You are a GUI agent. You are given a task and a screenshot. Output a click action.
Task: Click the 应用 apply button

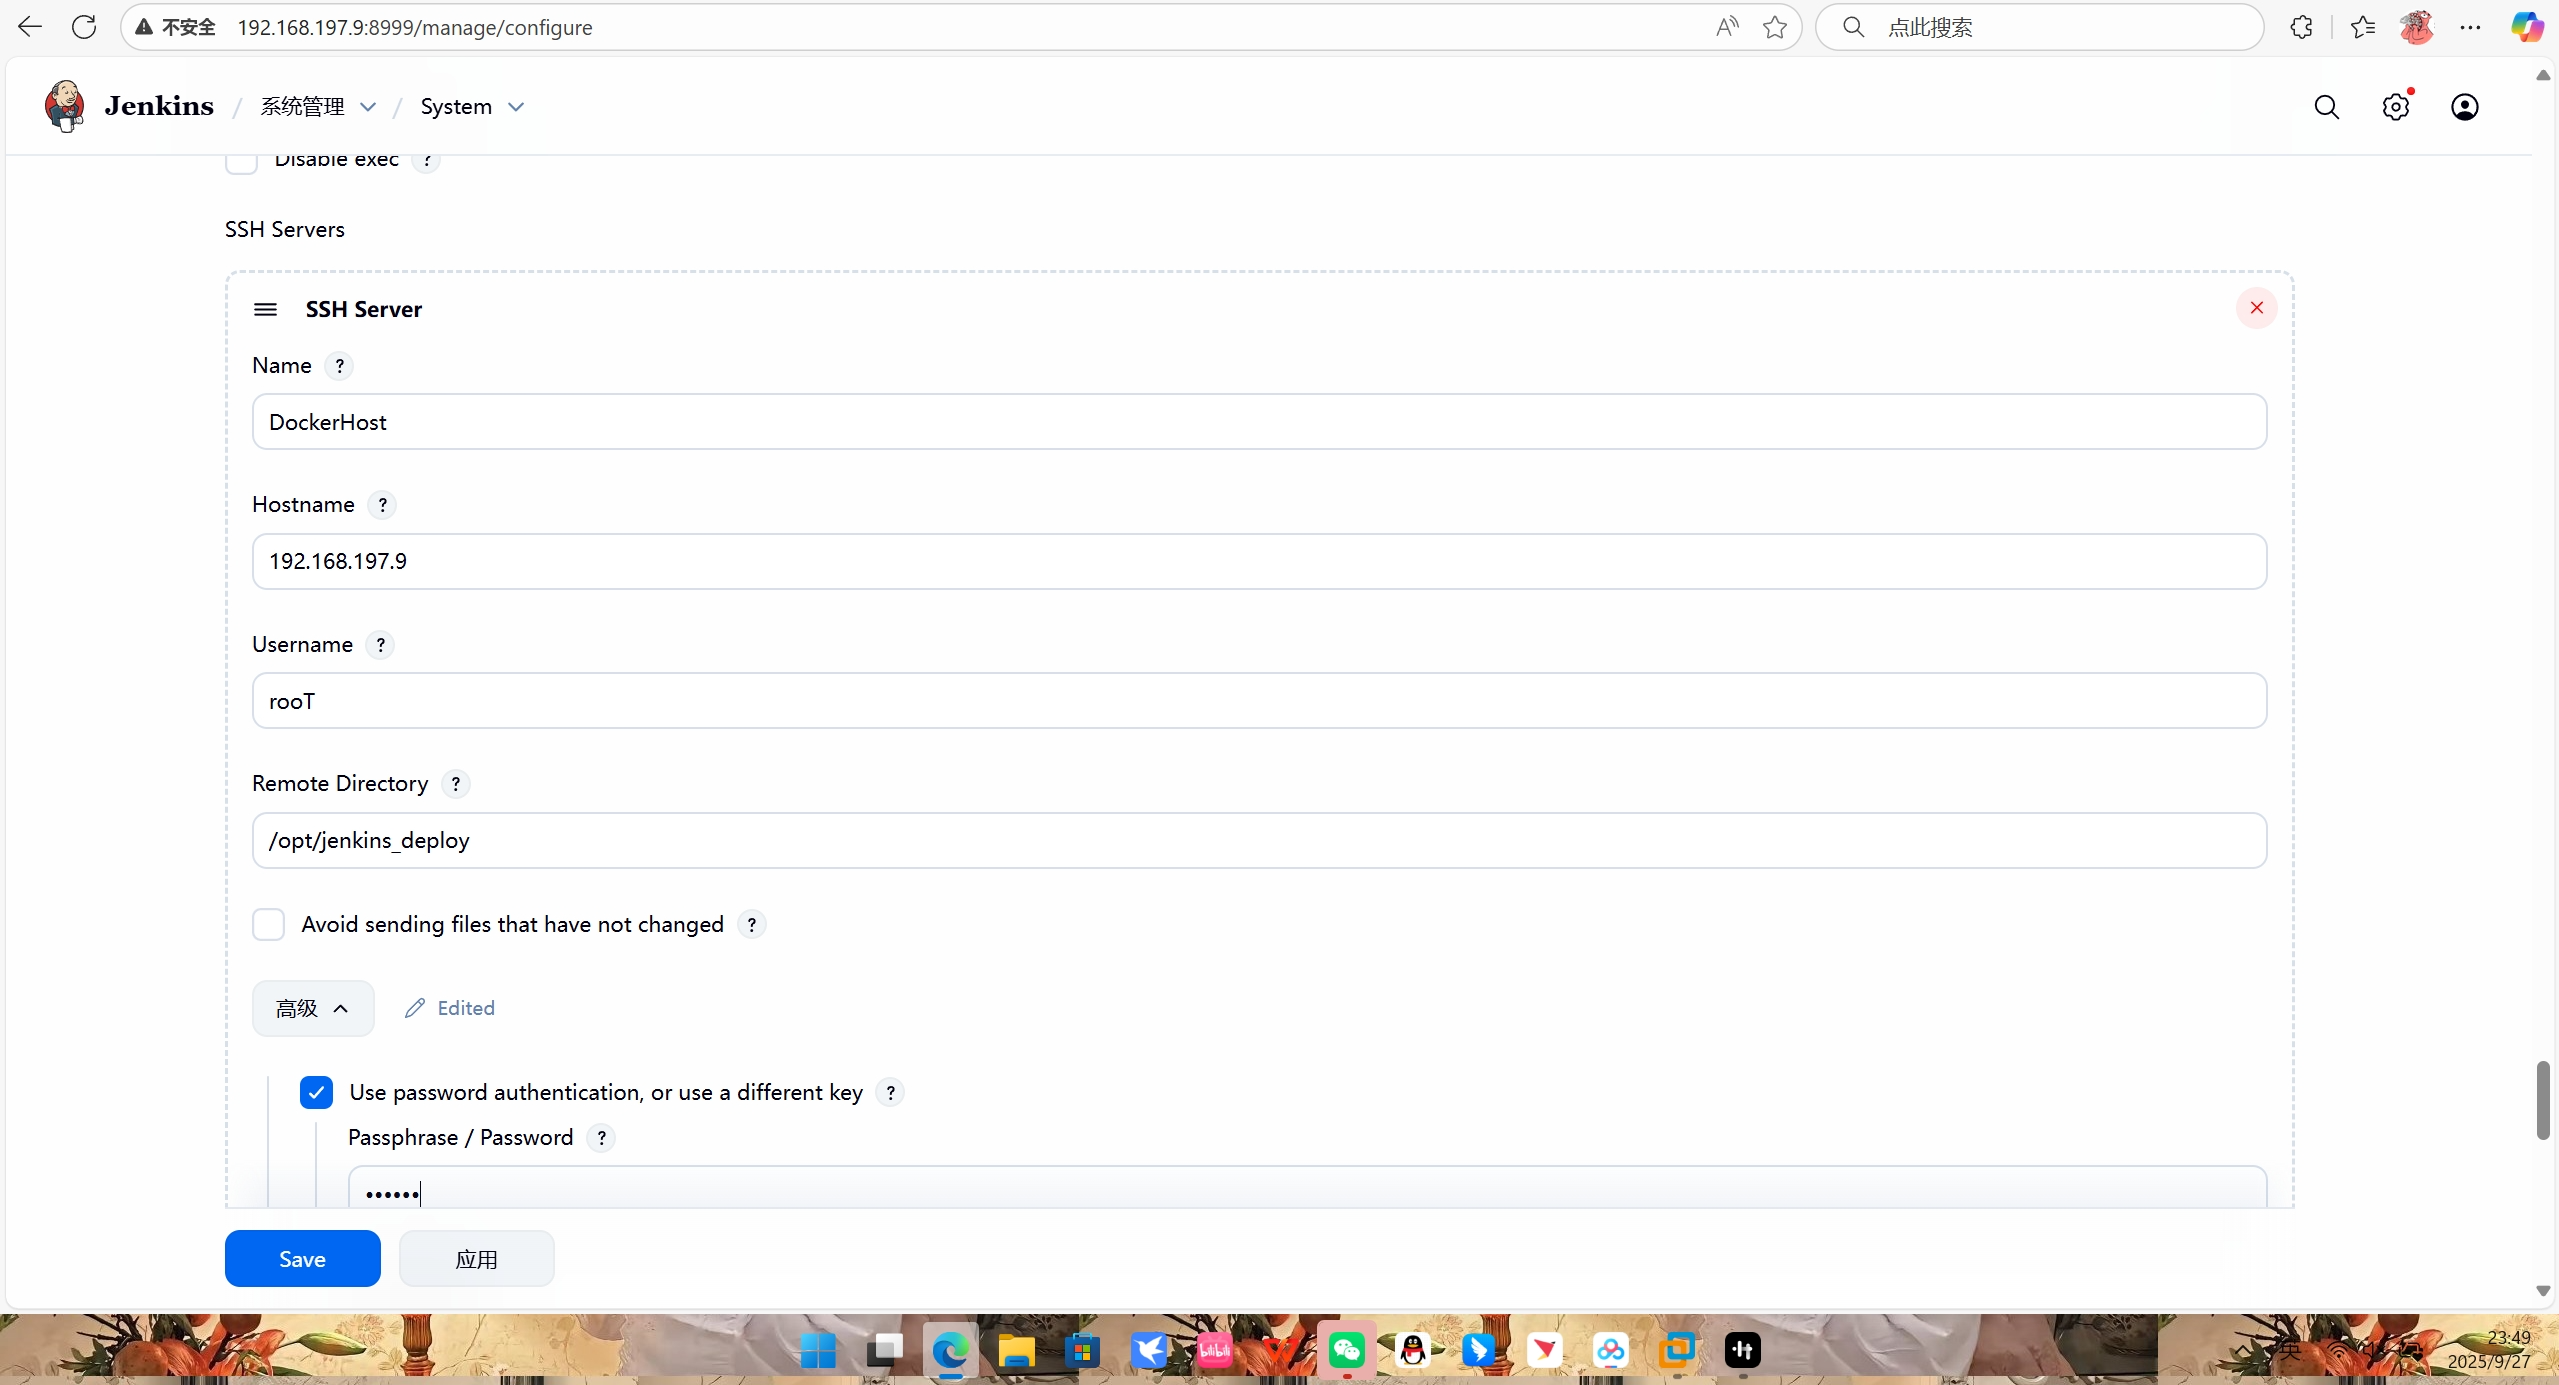(477, 1259)
